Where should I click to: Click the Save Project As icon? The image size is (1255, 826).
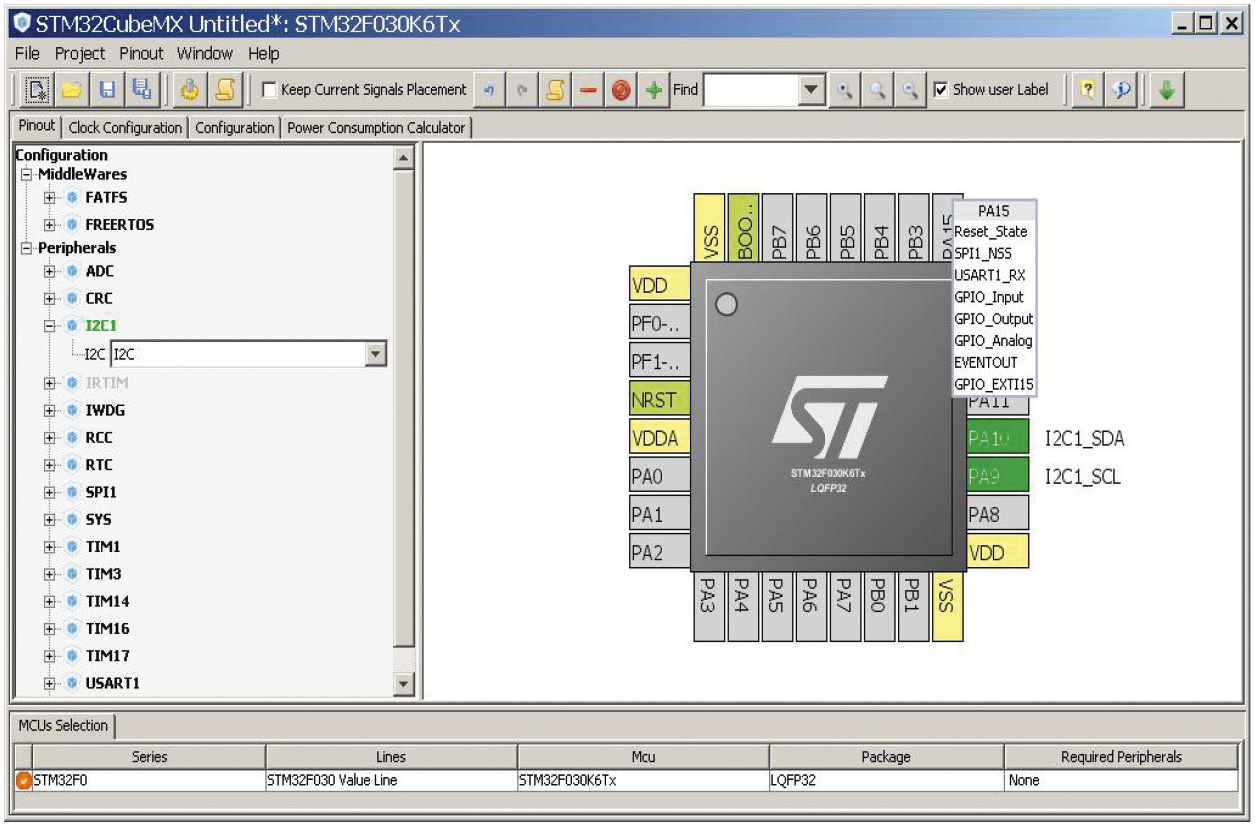coord(141,90)
